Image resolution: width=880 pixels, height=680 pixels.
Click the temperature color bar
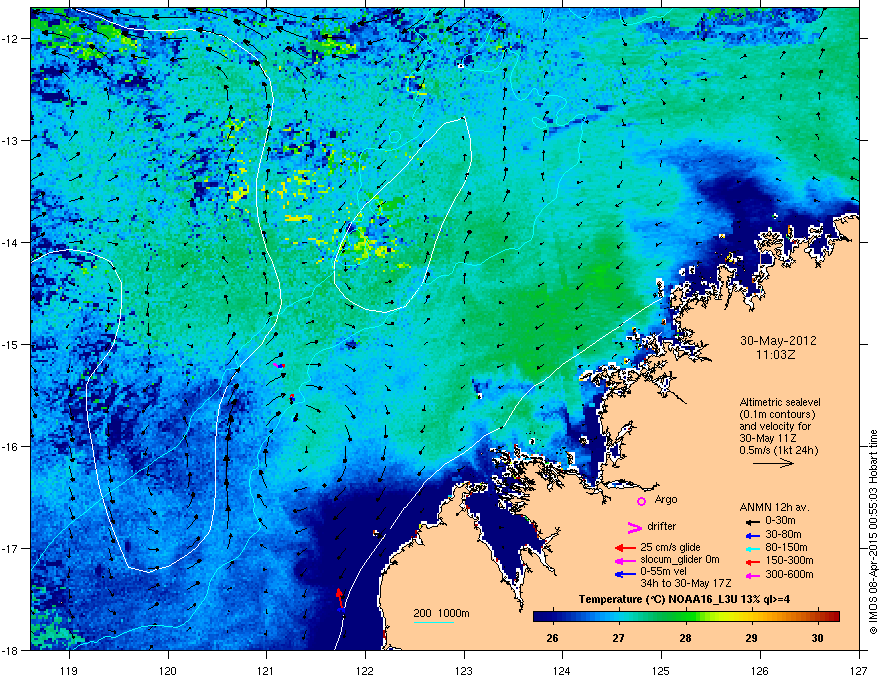686,617
